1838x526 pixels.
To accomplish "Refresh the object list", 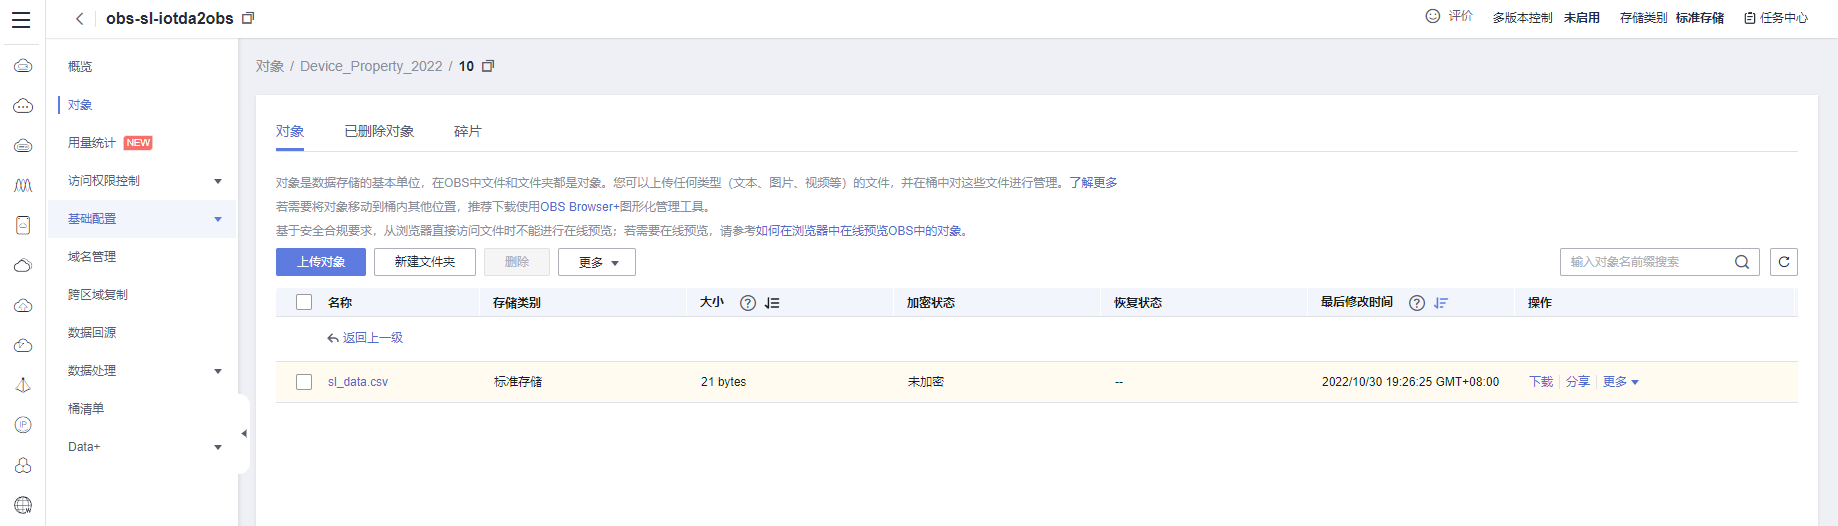I will pyautogui.click(x=1784, y=262).
